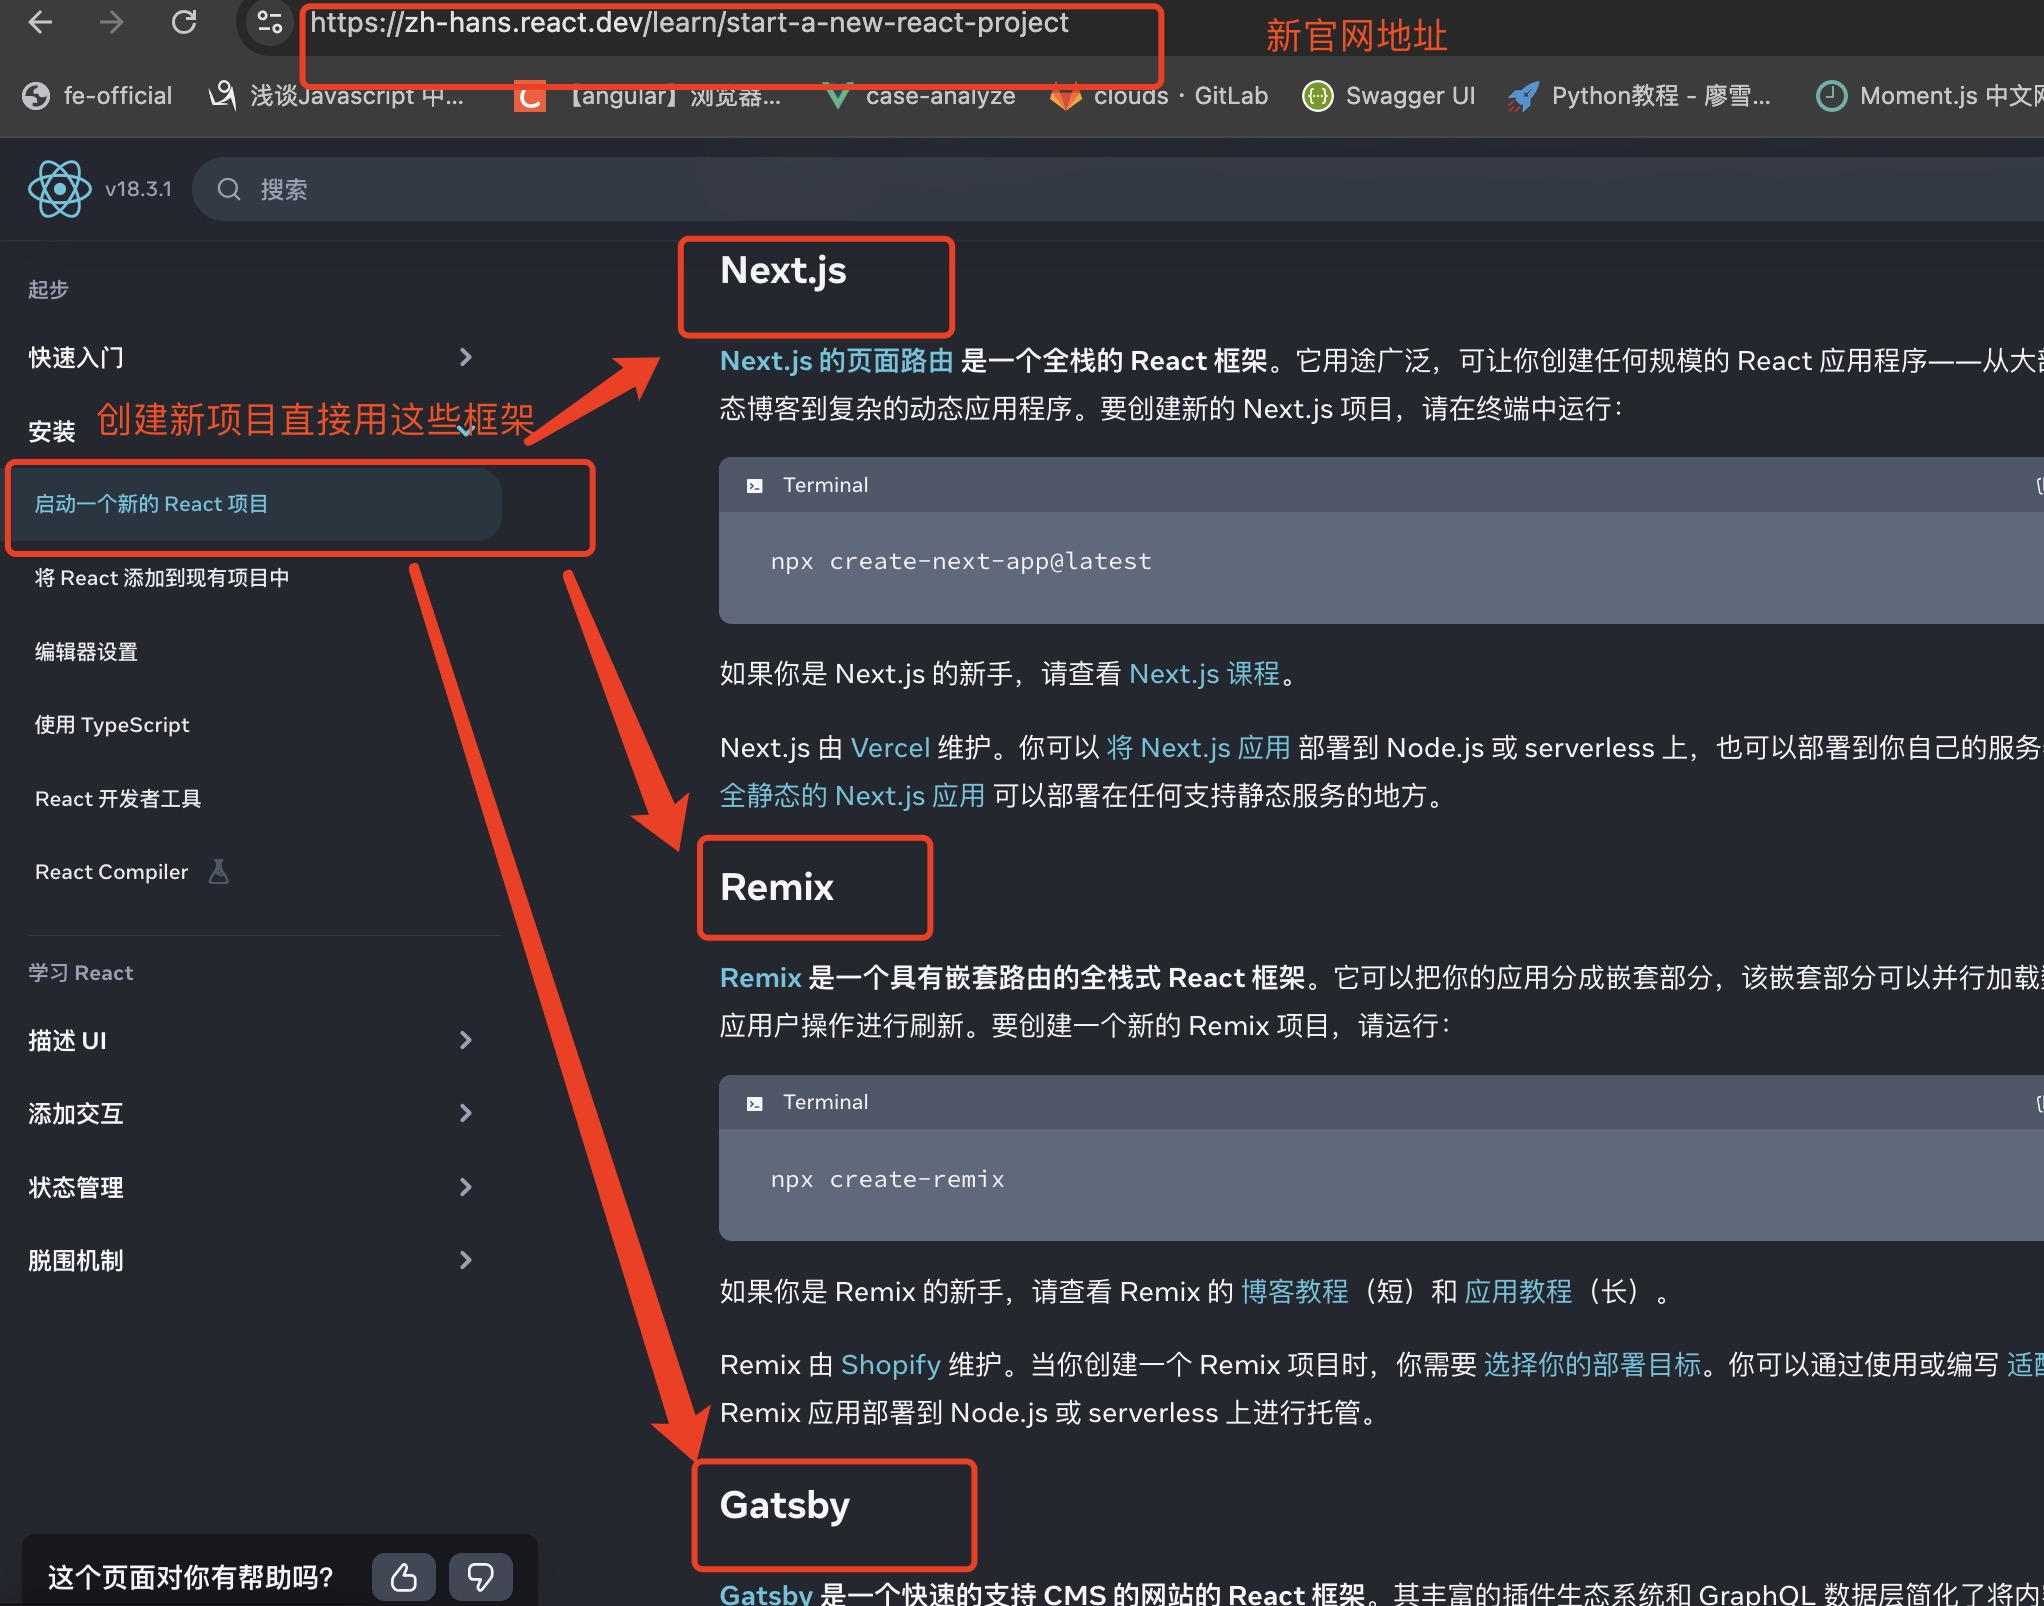This screenshot has height=1606, width=2044.
Task: Click the 学习 React sidebar label
Action: click(80, 973)
